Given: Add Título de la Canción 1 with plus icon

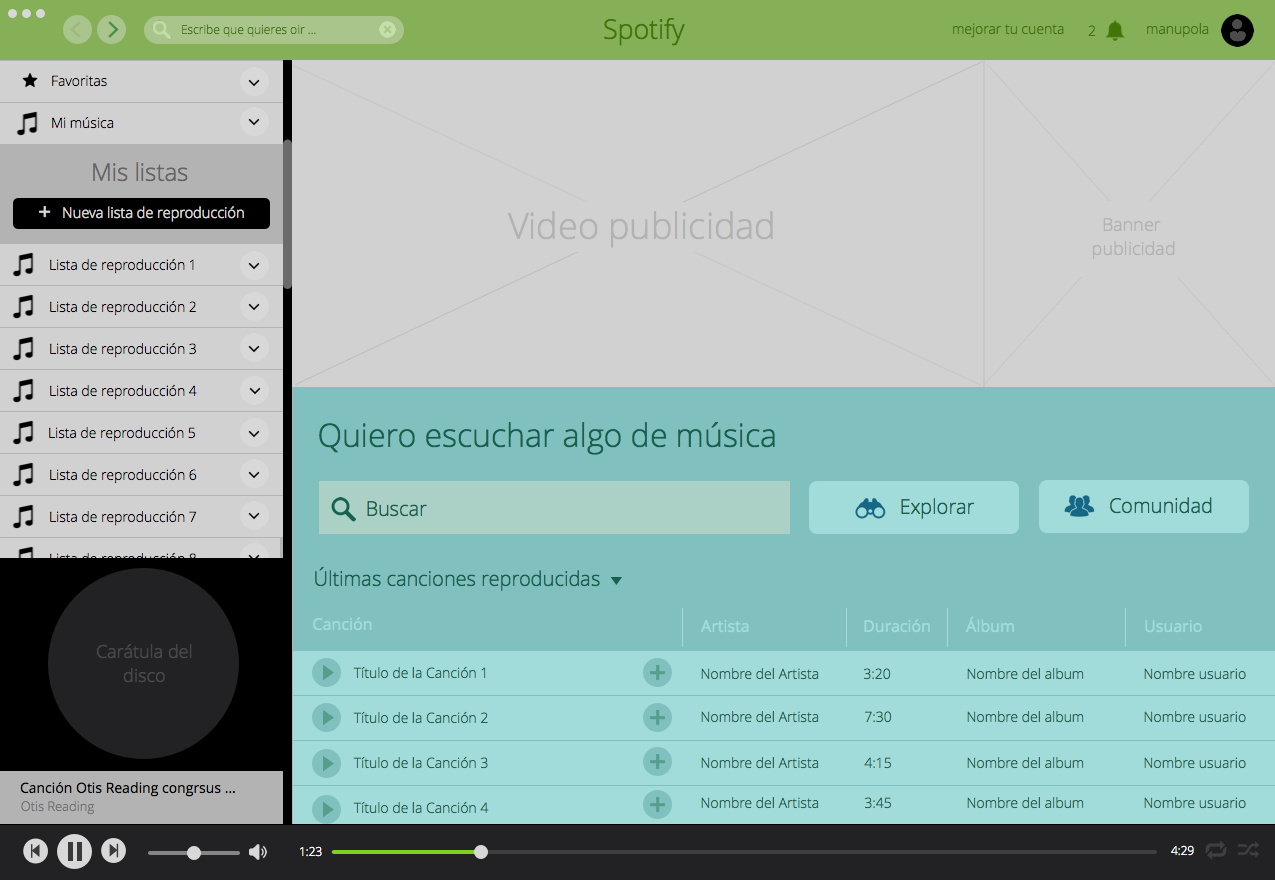Looking at the screenshot, I should point(657,672).
